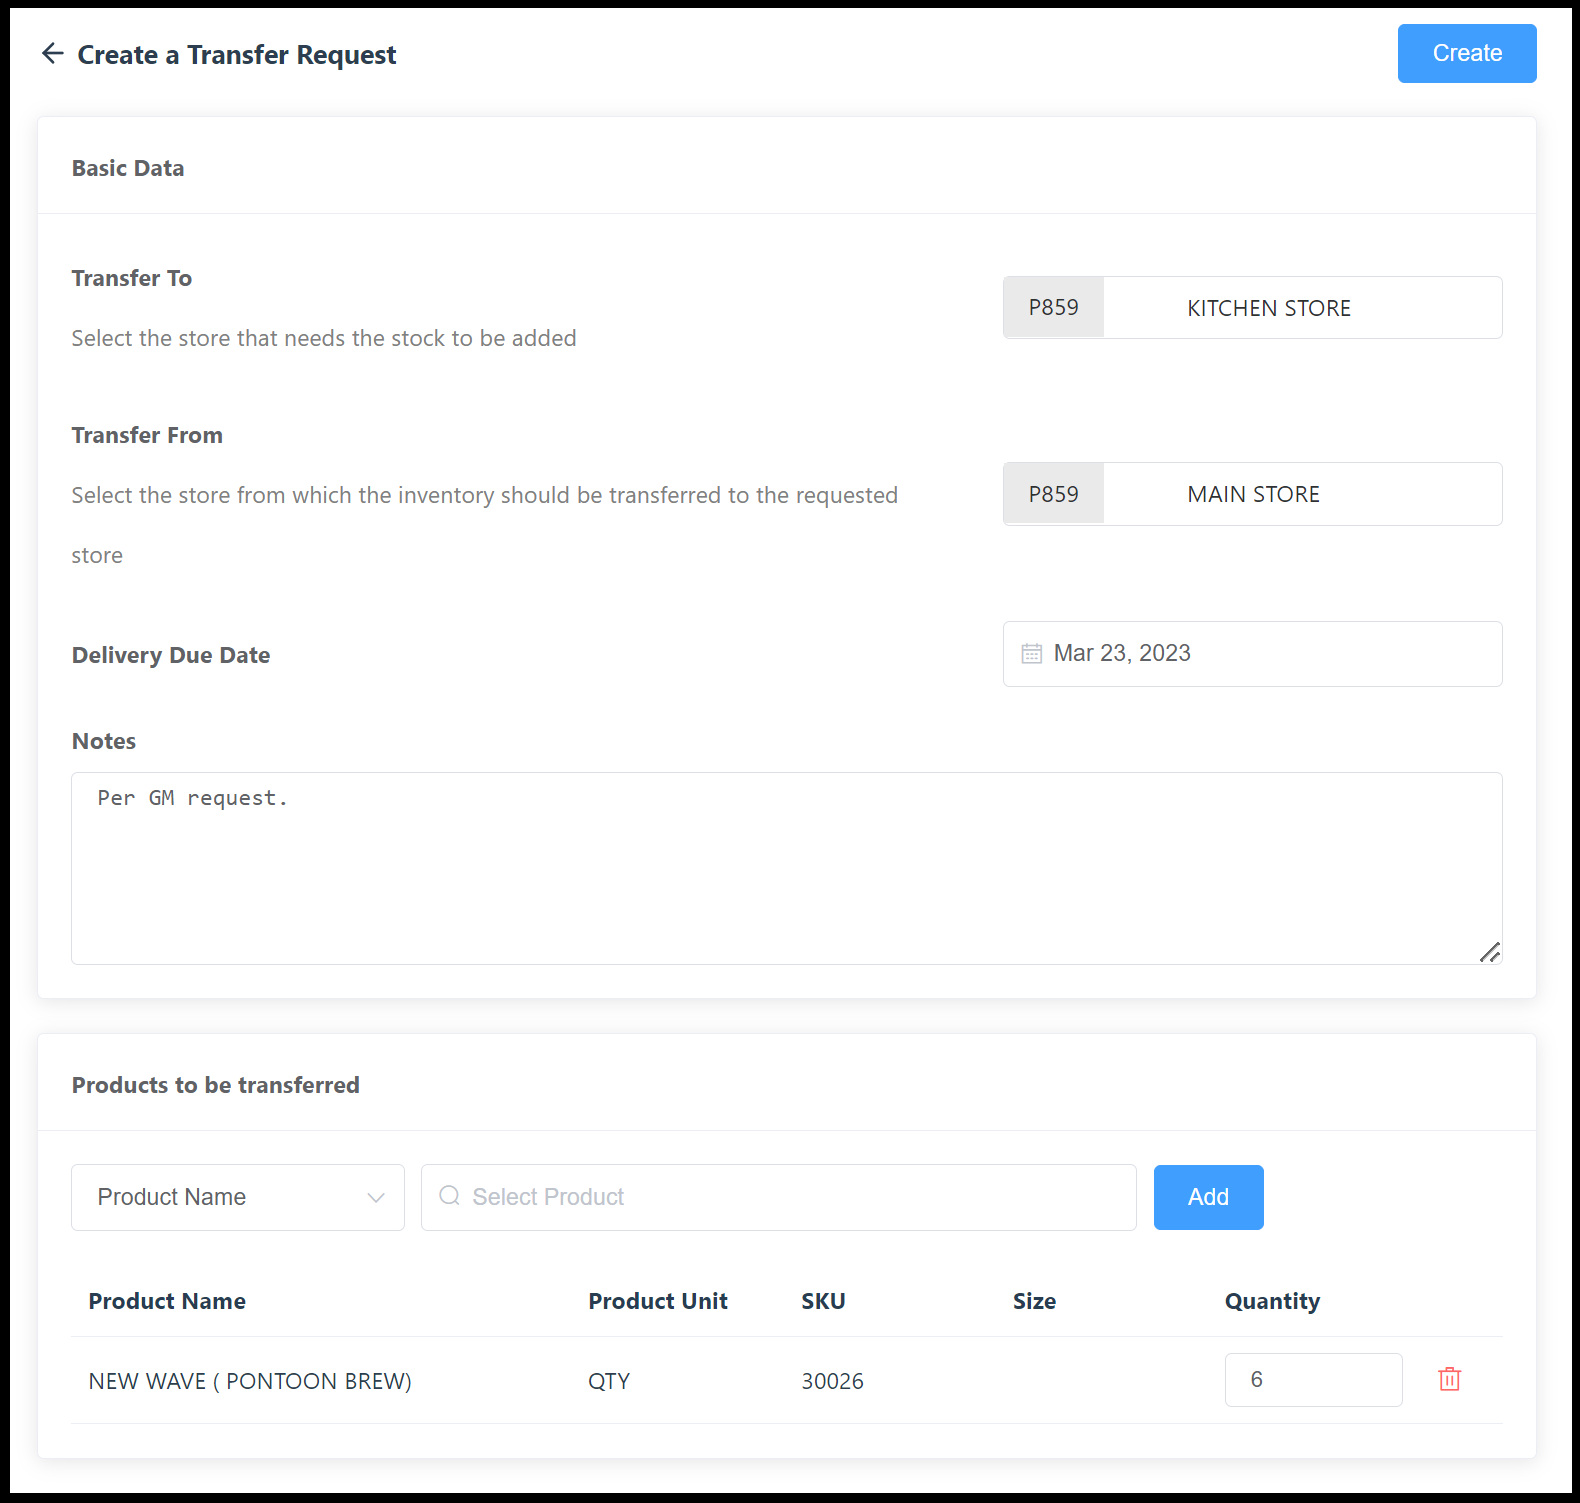This screenshot has width=1580, height=1503.
Task: Select the NEW WAVE ( PONTOON BREW) row
Action: coord(250,1381)
